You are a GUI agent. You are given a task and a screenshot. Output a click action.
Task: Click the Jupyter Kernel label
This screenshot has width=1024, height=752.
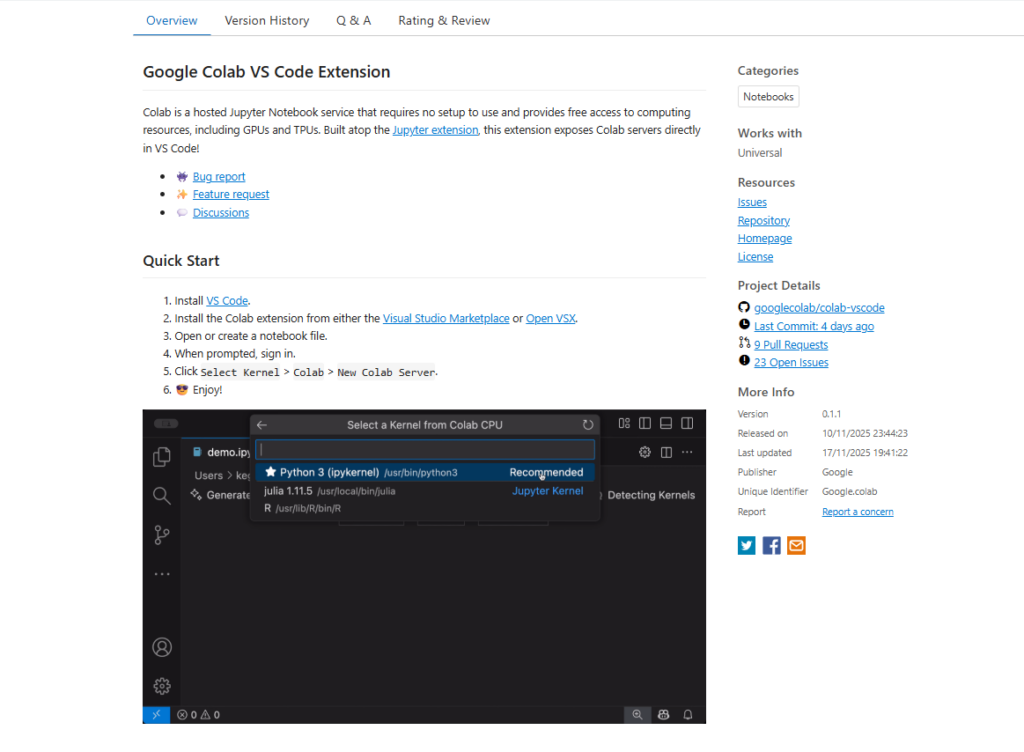click(547, 491)
